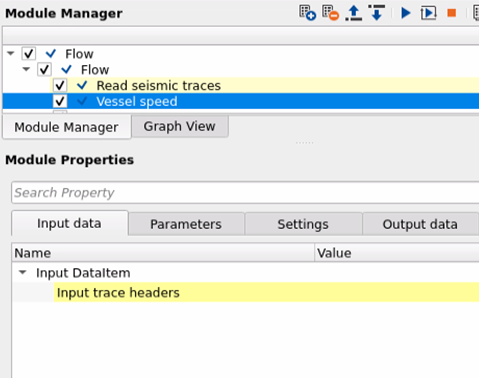Click status checkmark icon beside nested Flow
Image resolution: width=479 pixels, height=378 pixels.
coord(66,69)
